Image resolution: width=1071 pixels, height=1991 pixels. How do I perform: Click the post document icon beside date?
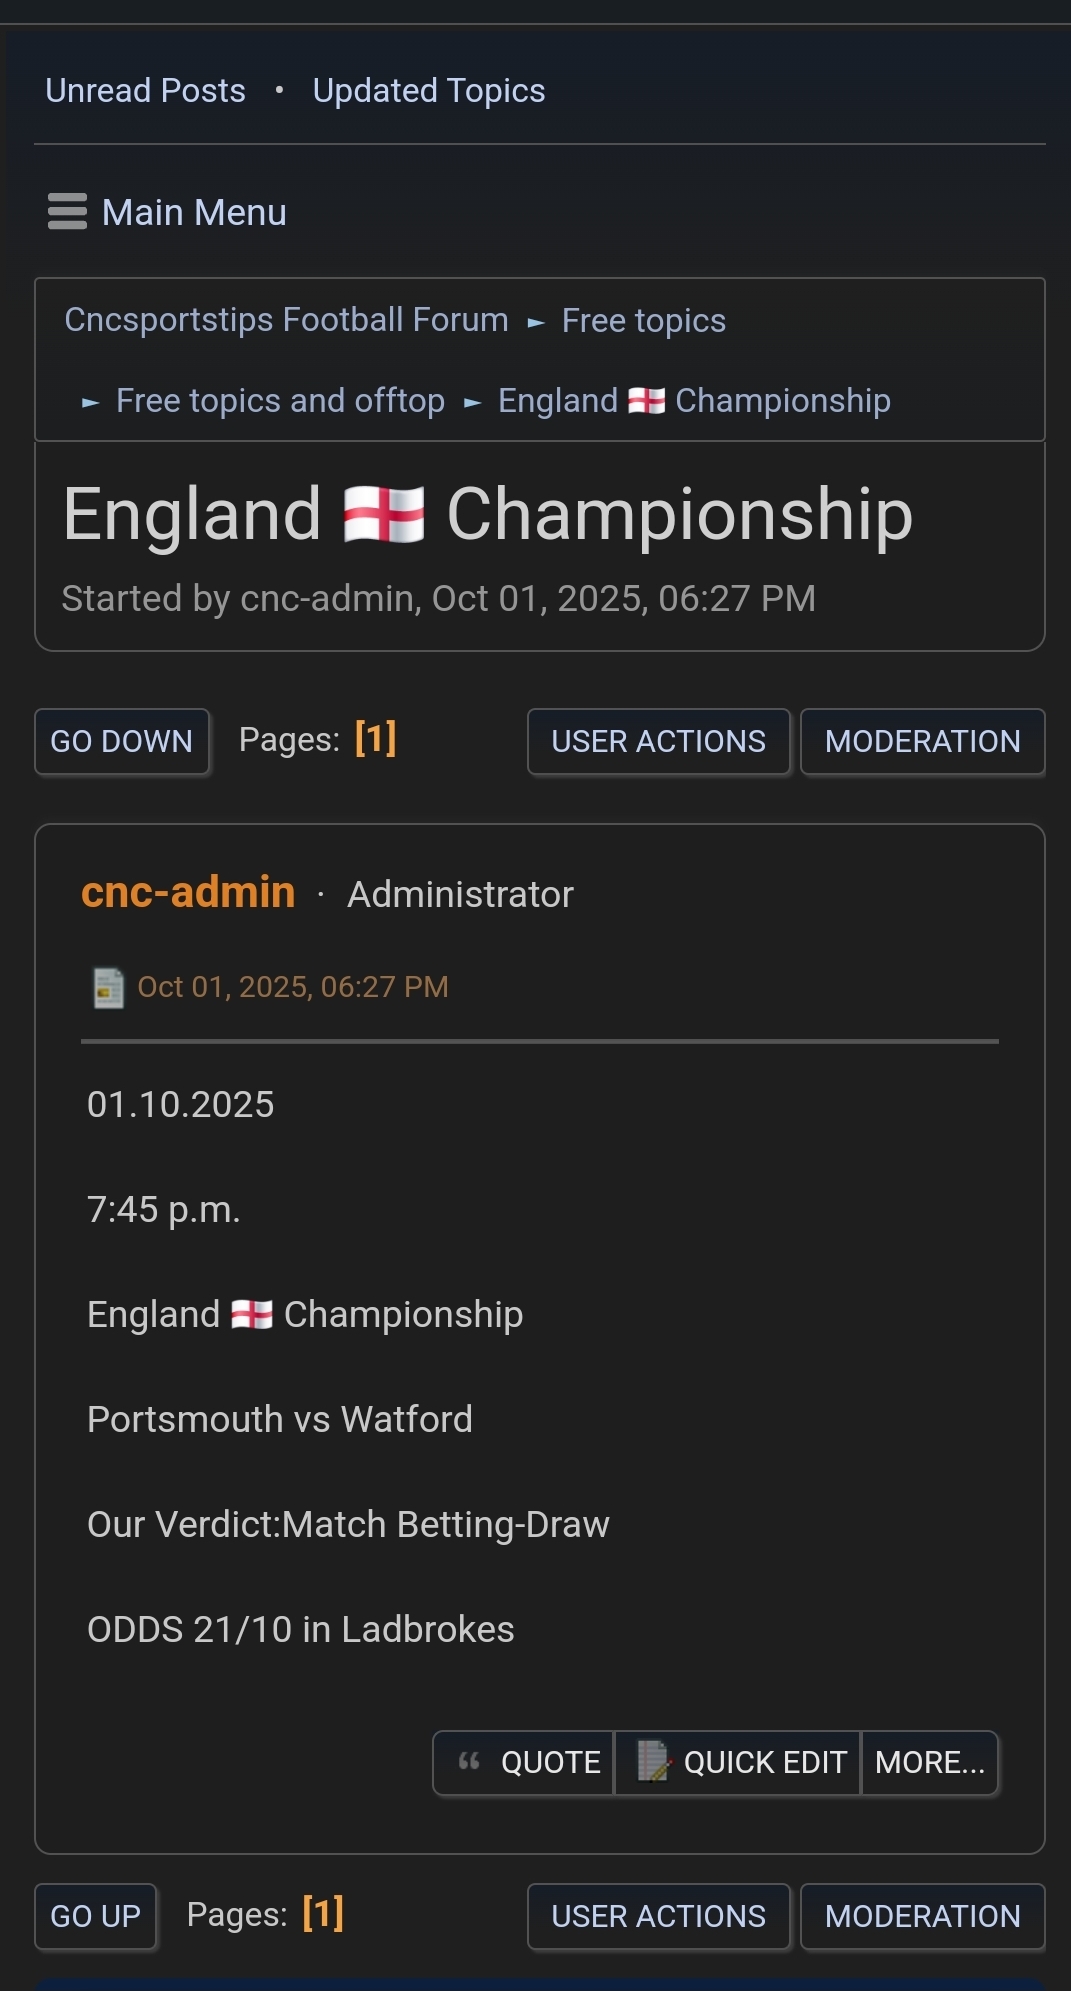[108, 988]
